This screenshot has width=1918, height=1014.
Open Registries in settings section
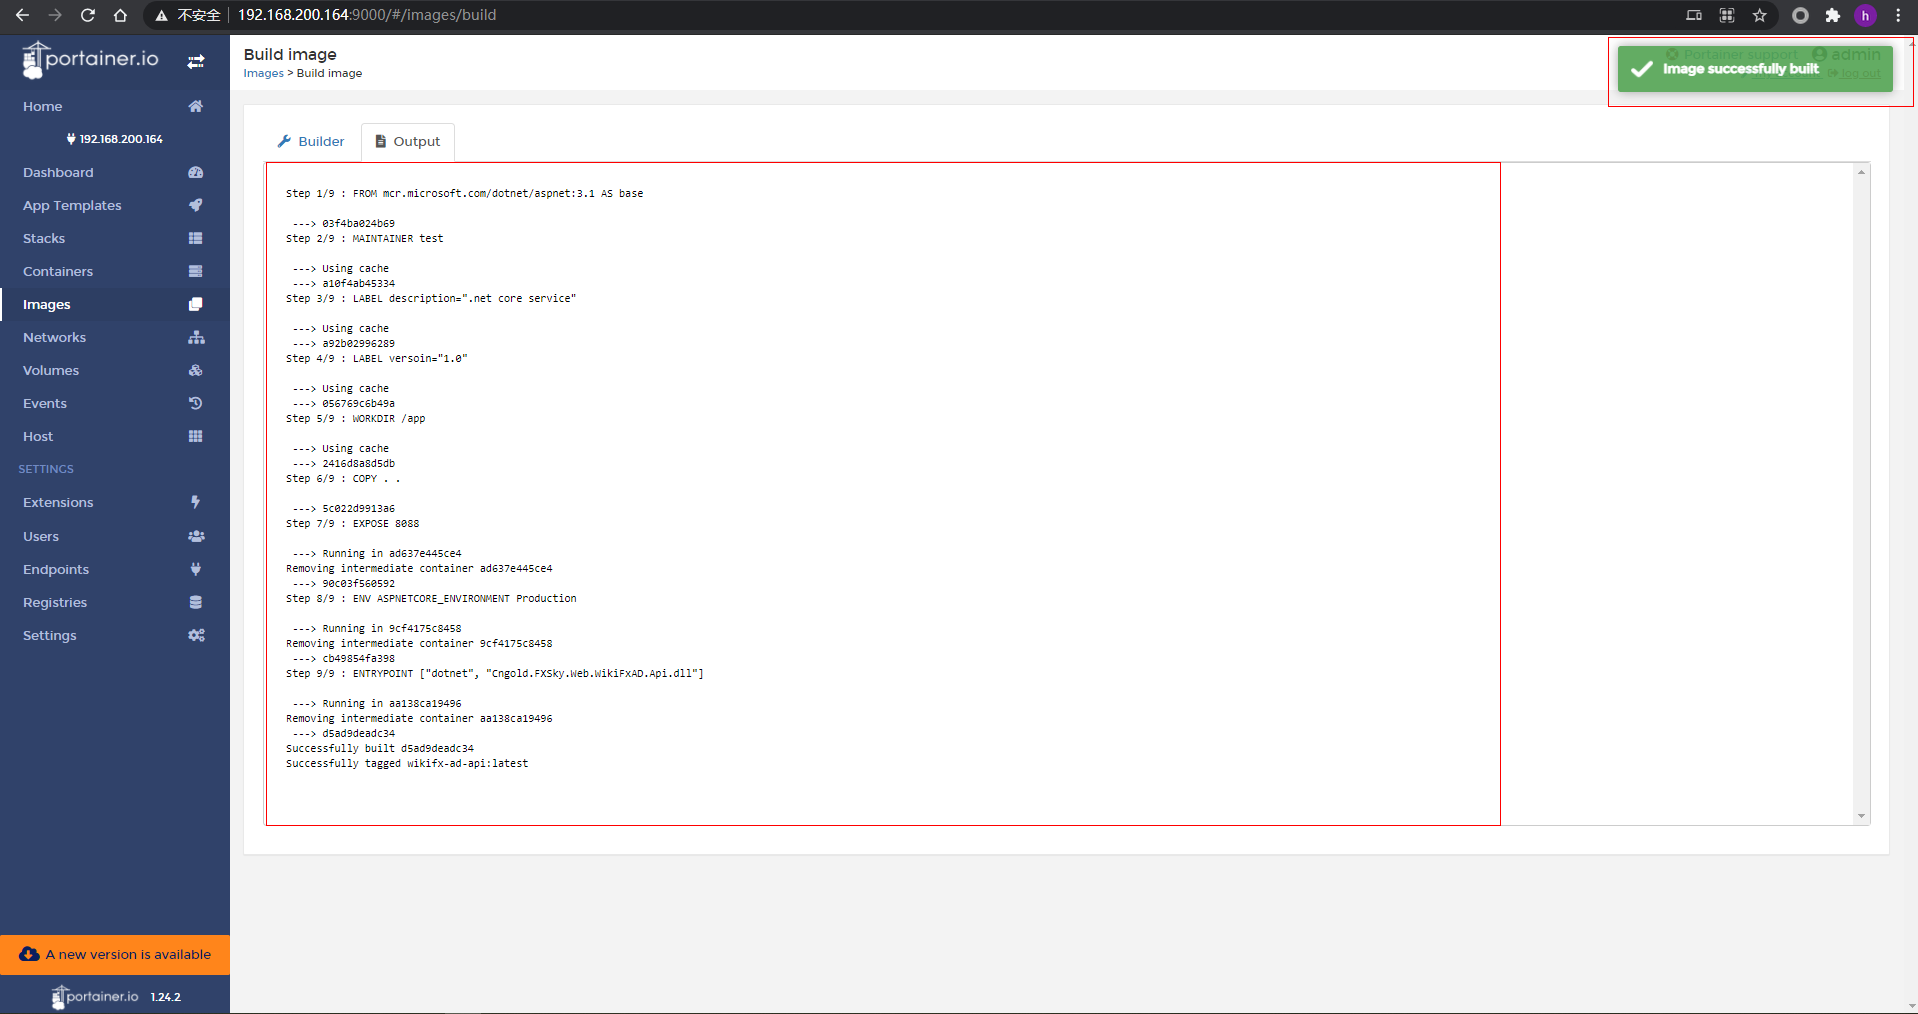tap(115, 602)
